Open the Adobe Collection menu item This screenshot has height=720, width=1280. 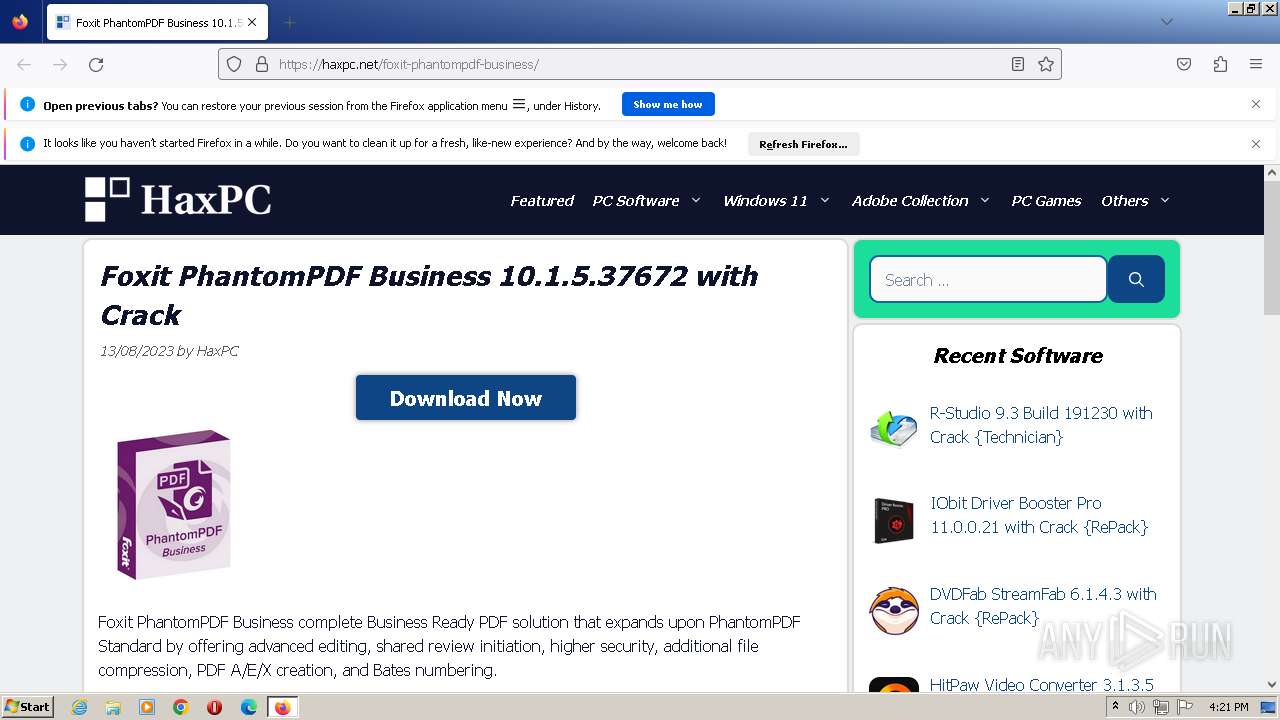click(910, 200)
